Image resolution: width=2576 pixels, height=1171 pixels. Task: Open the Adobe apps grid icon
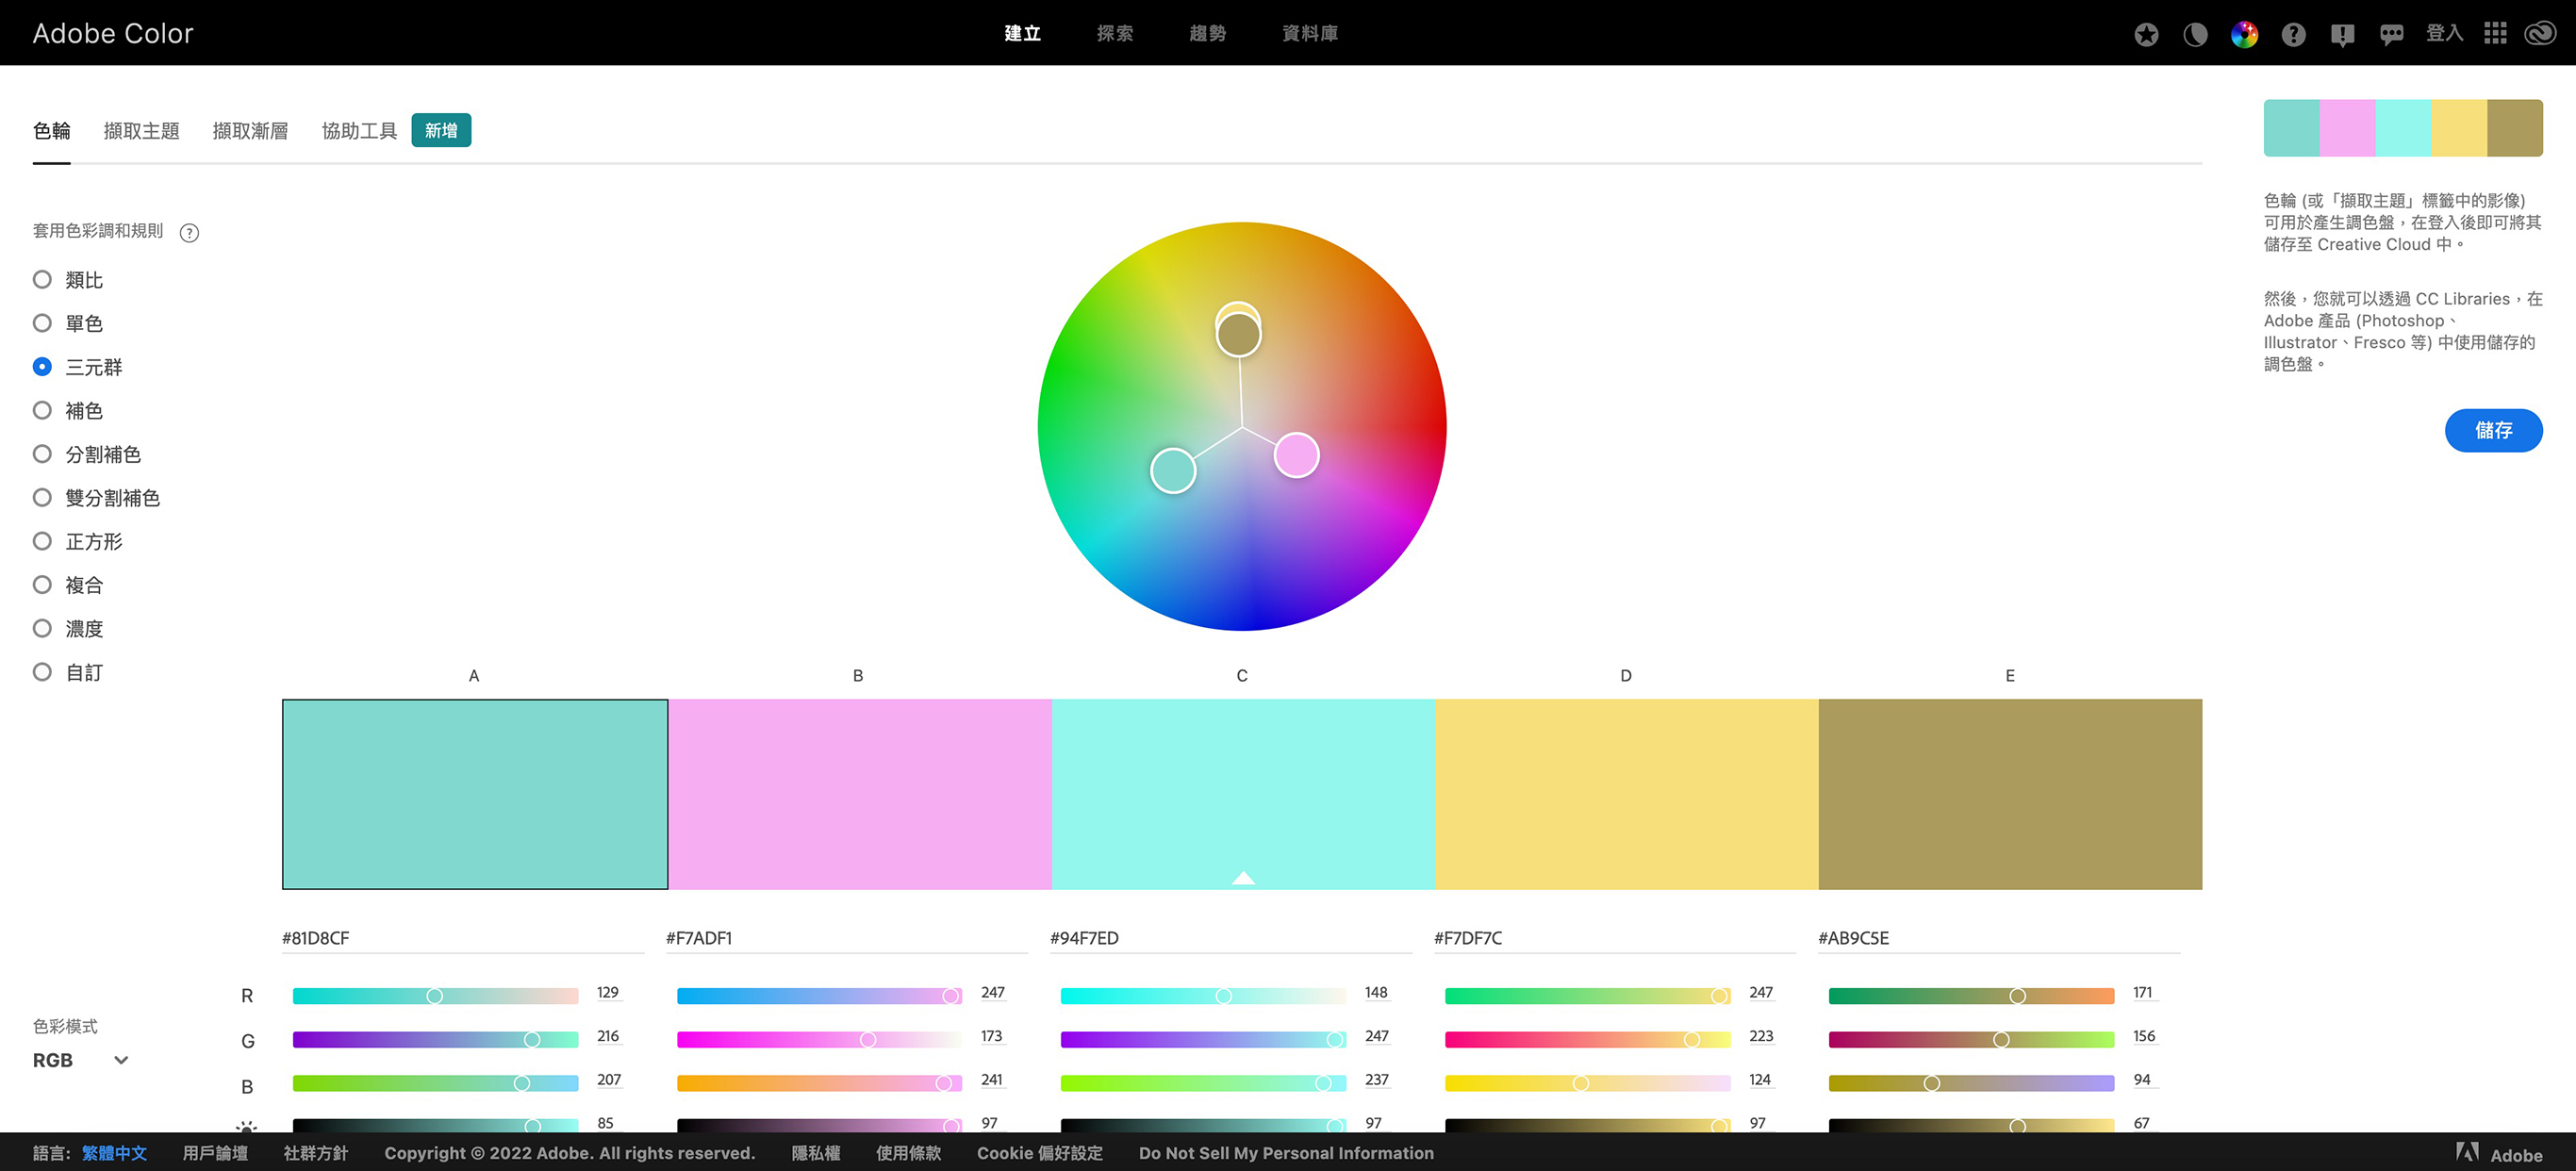(2495, 34)
